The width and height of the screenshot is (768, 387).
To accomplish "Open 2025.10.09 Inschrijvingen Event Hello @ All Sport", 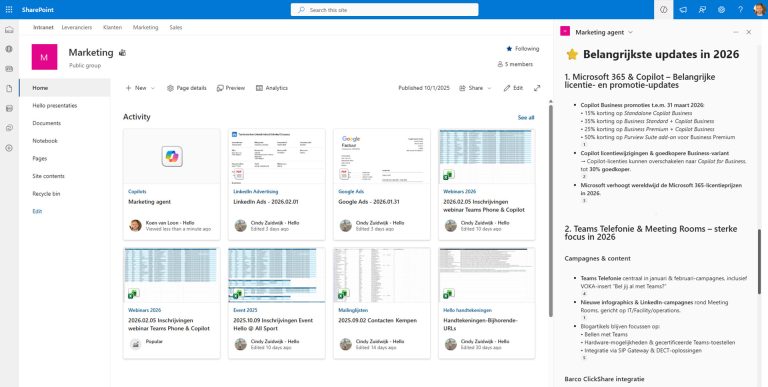I will tap(273, 324).
